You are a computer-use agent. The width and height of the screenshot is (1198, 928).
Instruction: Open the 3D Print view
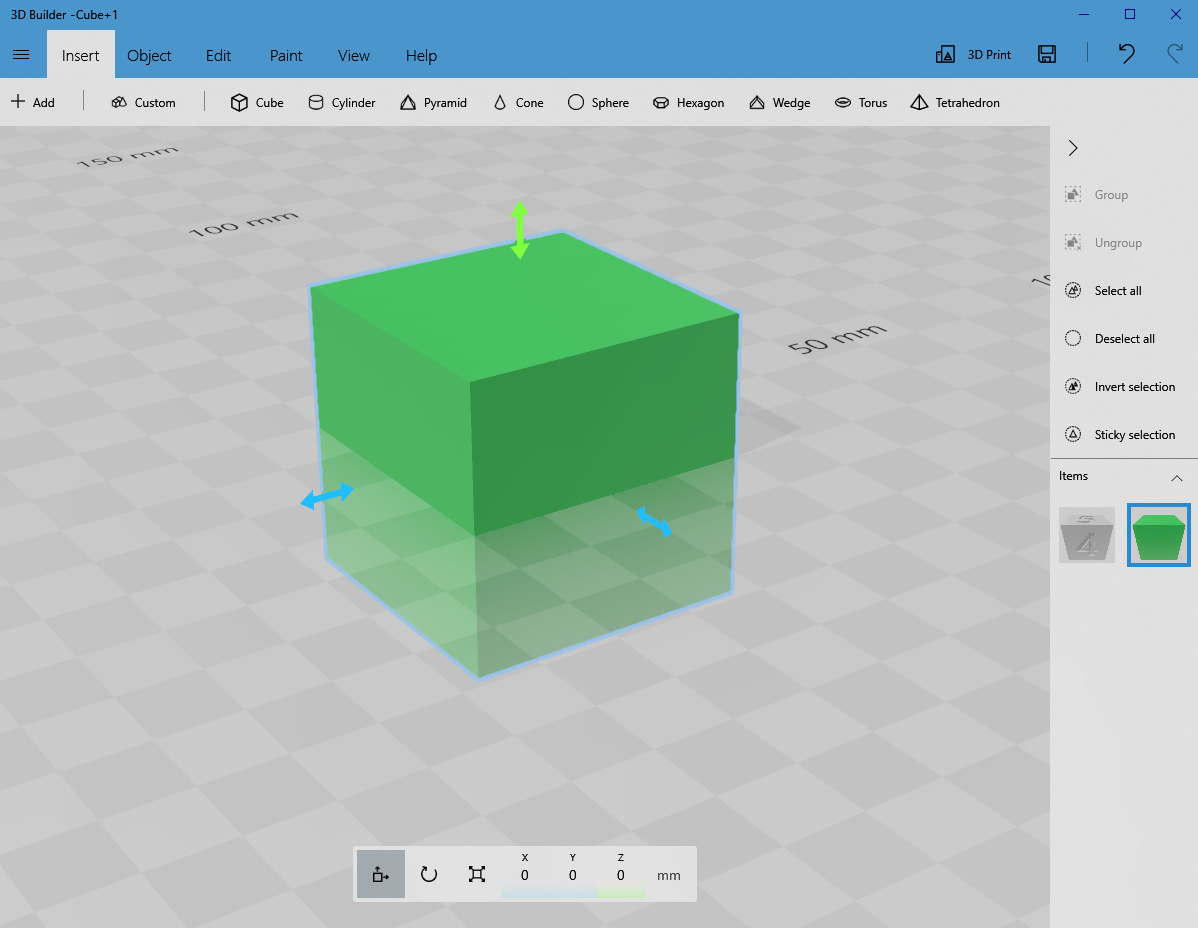click(973, 55)
